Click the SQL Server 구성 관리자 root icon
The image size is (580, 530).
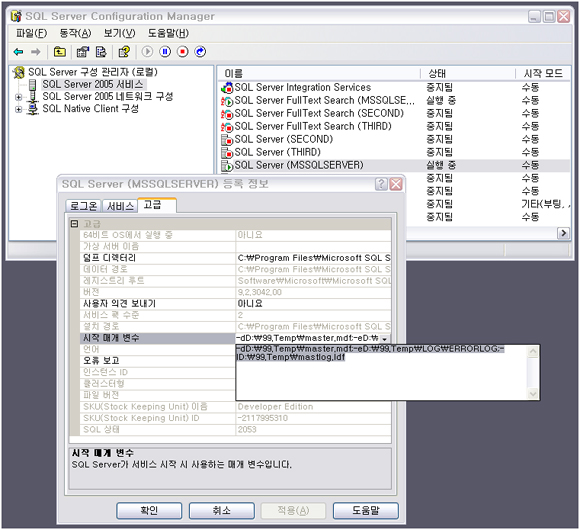[18, 72]
